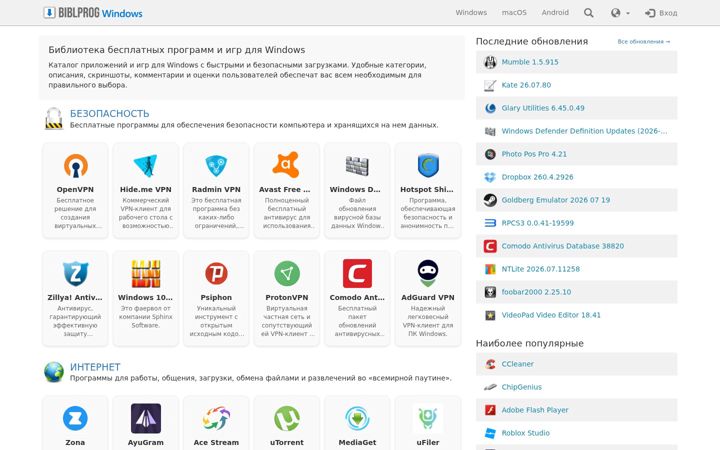Open the OpenVPN app icon

pyautogui.click(x=75, y=165)
